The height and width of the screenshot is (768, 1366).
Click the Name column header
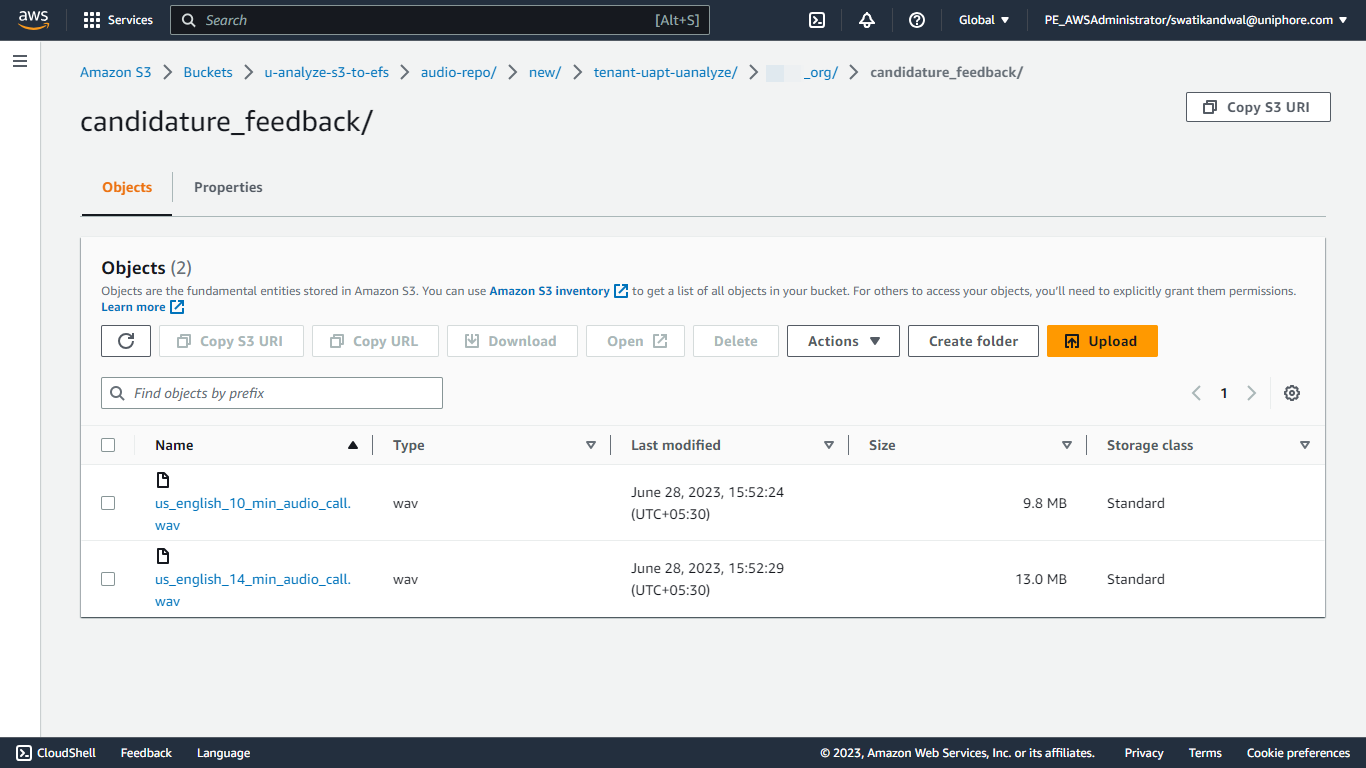[174, 445]
